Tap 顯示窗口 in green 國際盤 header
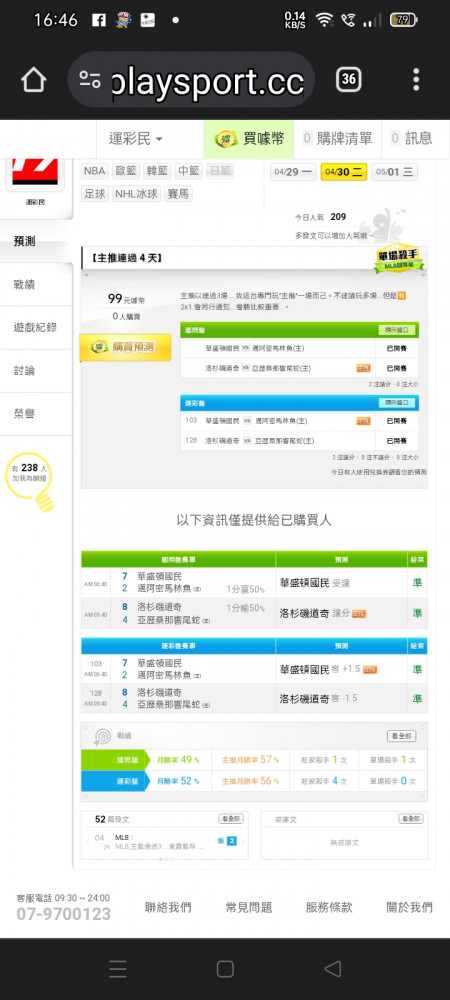450x1000 pixels. click(397, 330)
